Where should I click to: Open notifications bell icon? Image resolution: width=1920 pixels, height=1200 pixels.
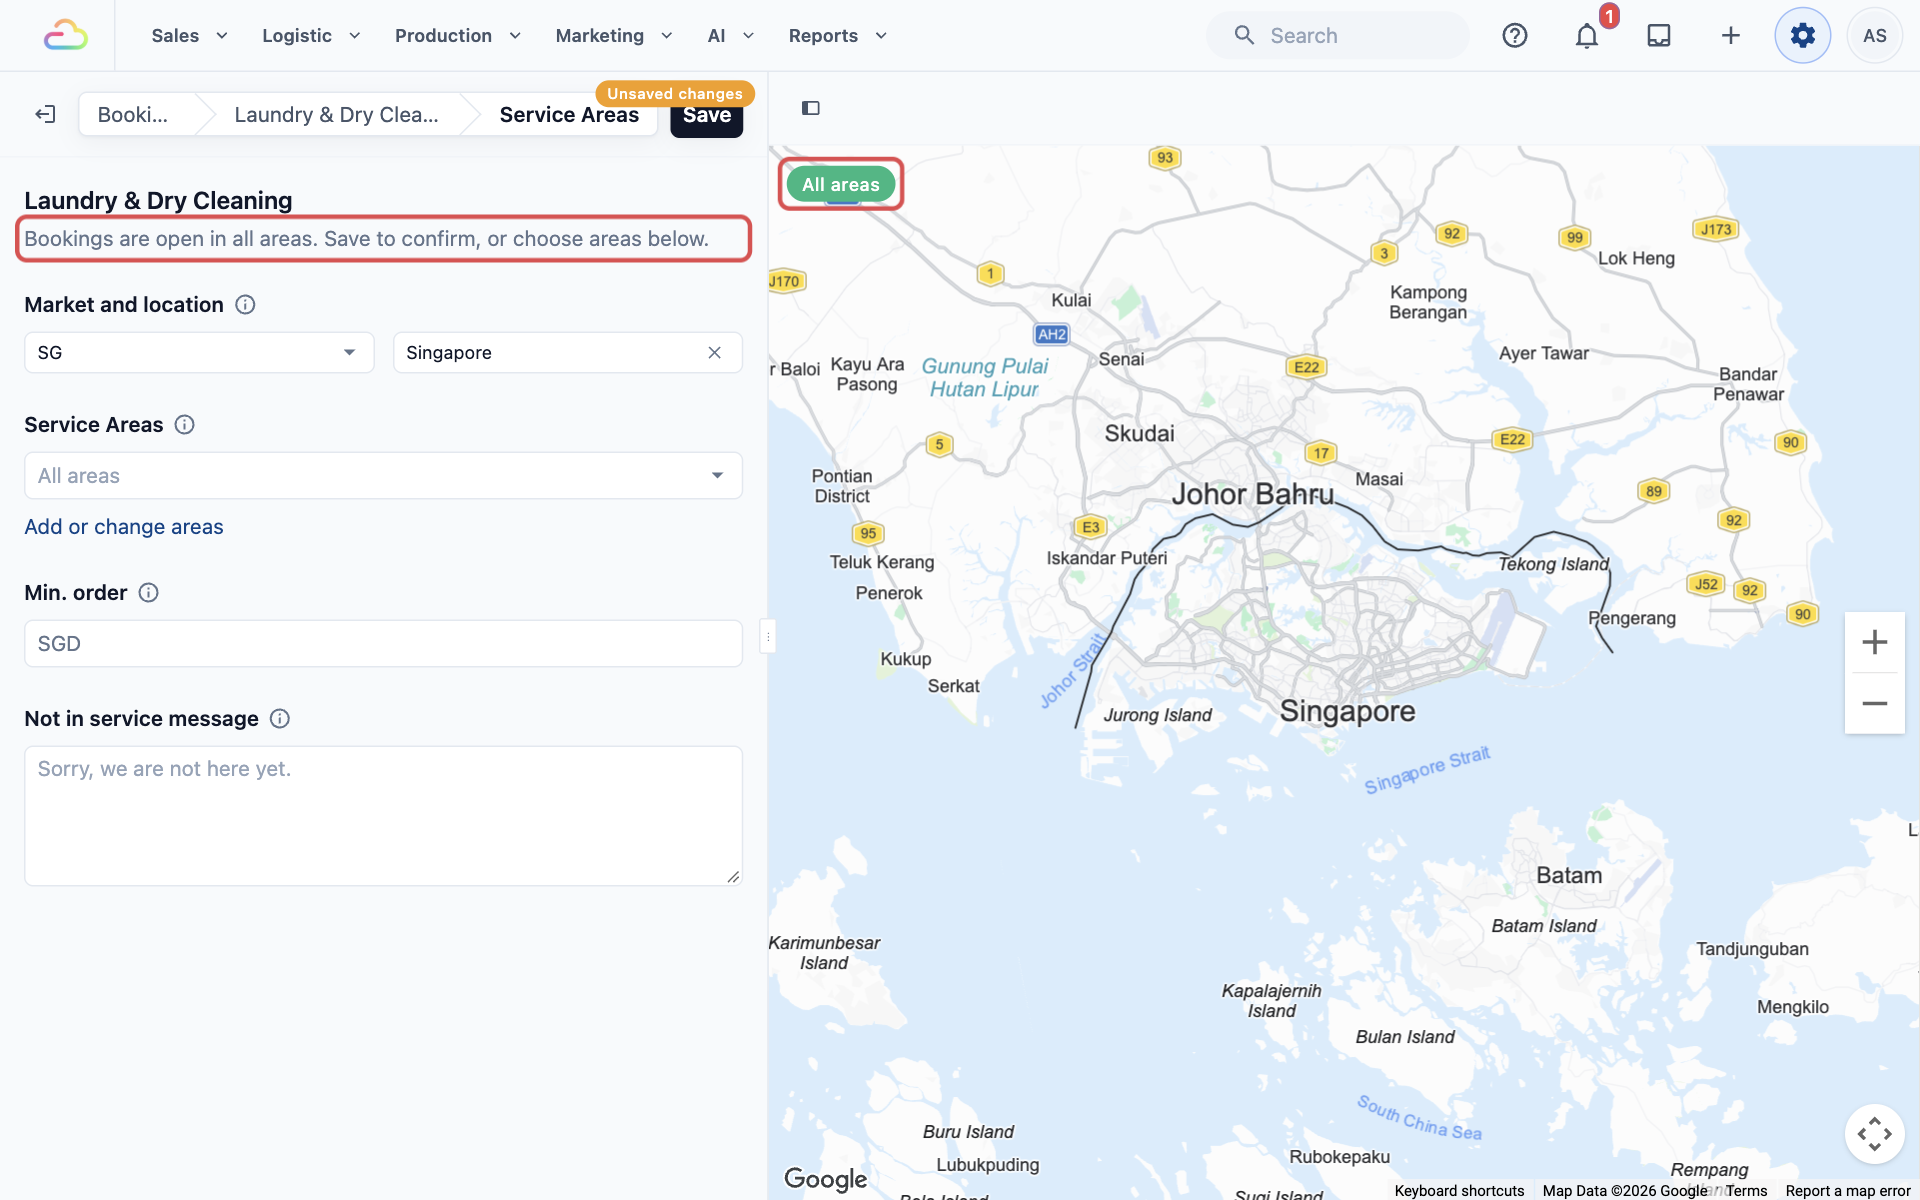pos(1587,36)
